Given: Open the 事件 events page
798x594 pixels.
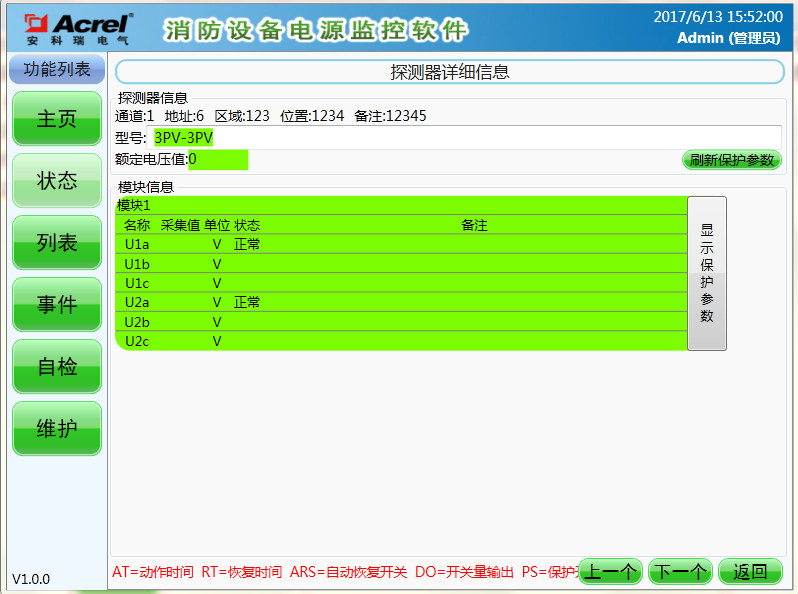Looking at the screenshot, I should tap(57, 305).
